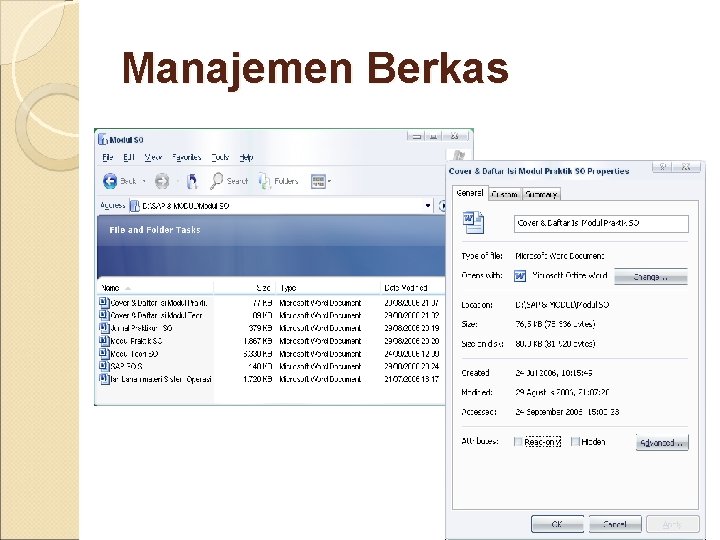This screenshot has height=540, width=720.
Task: Select the Modul Teori SO file icon
Action: point(104,354)
